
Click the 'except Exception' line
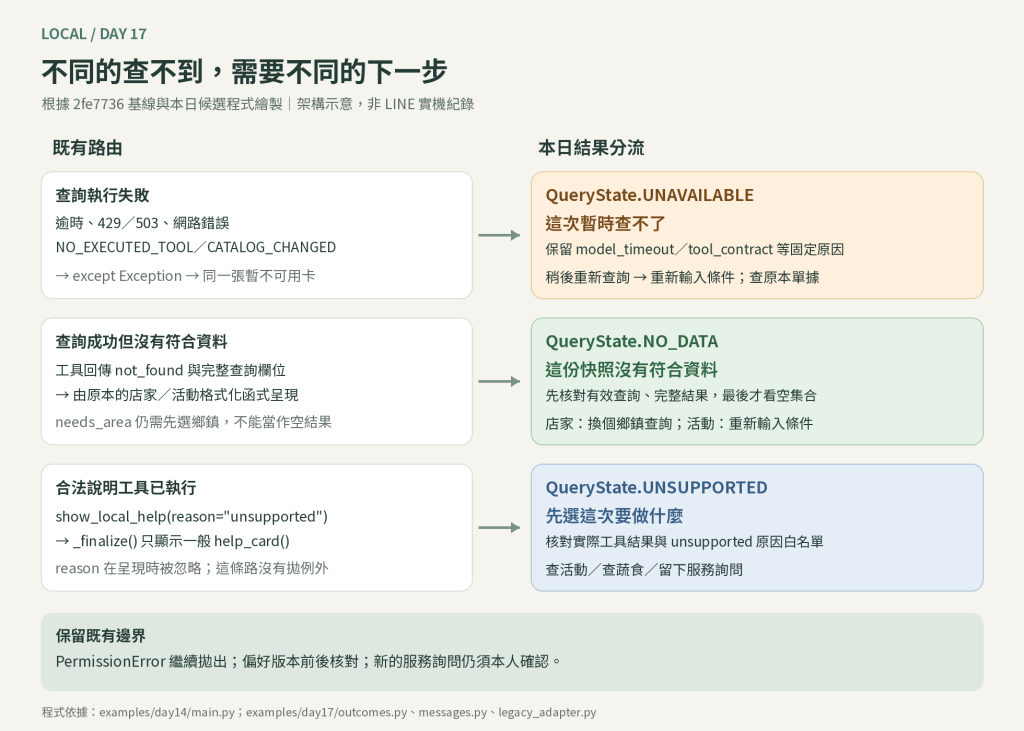(x=185, y=276)
